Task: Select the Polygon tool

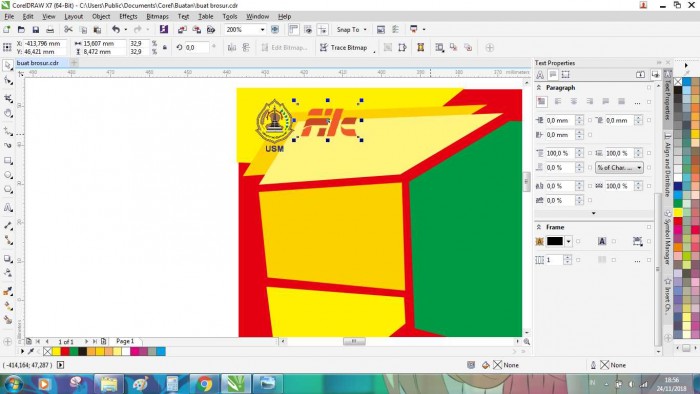Action: point(8,190)
